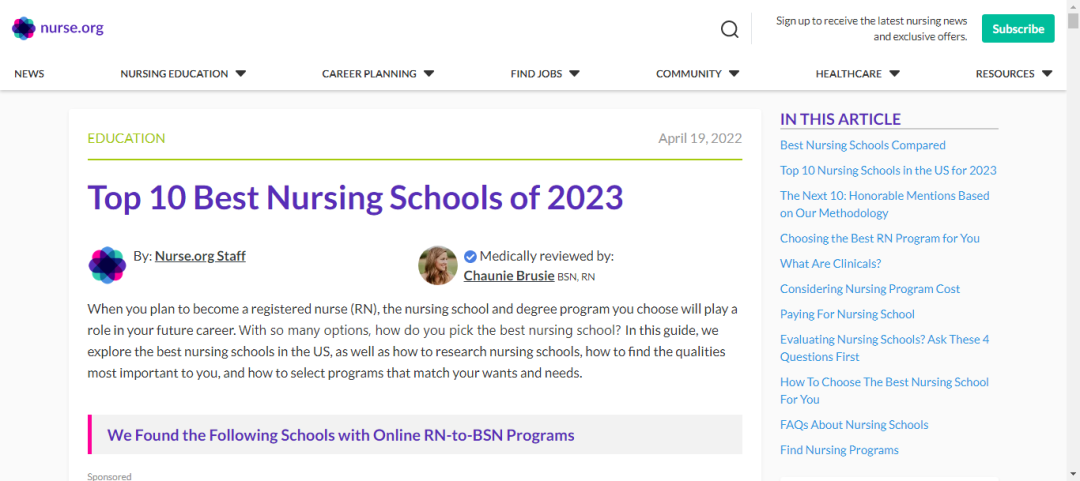
Task: Go to What Are Clinicals? section link
Action: (831, 263)
